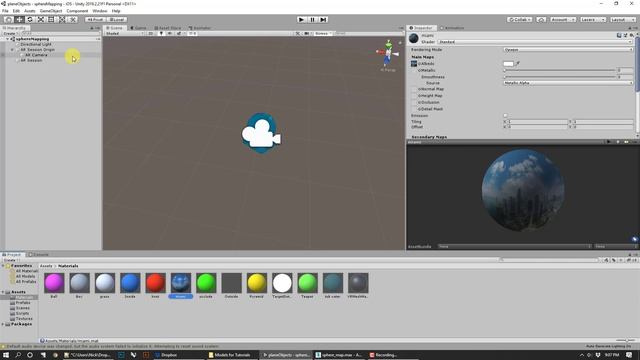Viewport: 640px width, 360px height.
Task: Select AR Session in Hierarchy
Action: coord(31,60)
